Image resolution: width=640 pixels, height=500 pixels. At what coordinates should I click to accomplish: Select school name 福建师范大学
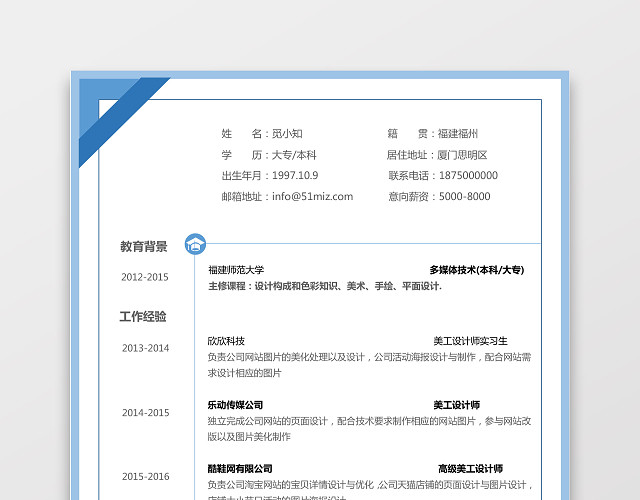point(236,270)
